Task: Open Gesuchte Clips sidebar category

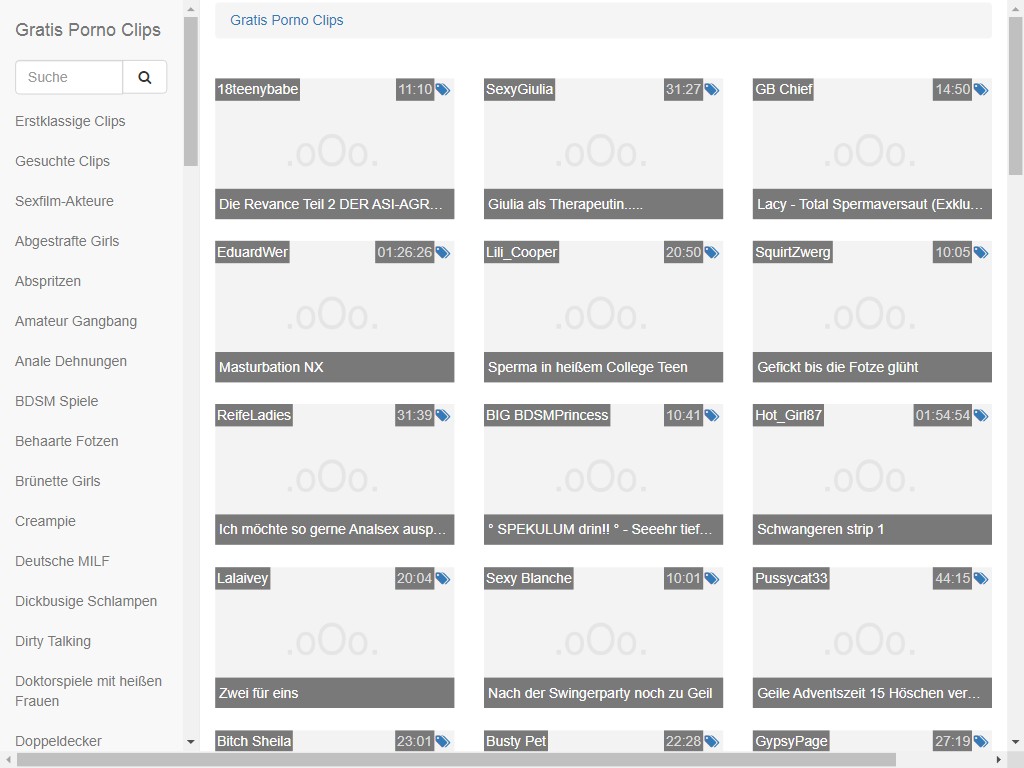Action: pyautogui.click(x=62, y=161)
